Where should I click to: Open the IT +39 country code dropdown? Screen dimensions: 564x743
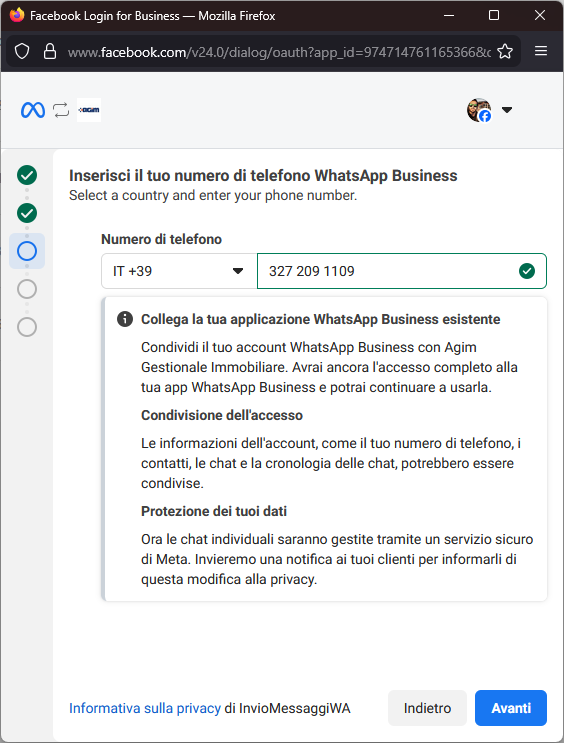pyautogui.click(x=179, y=271)
